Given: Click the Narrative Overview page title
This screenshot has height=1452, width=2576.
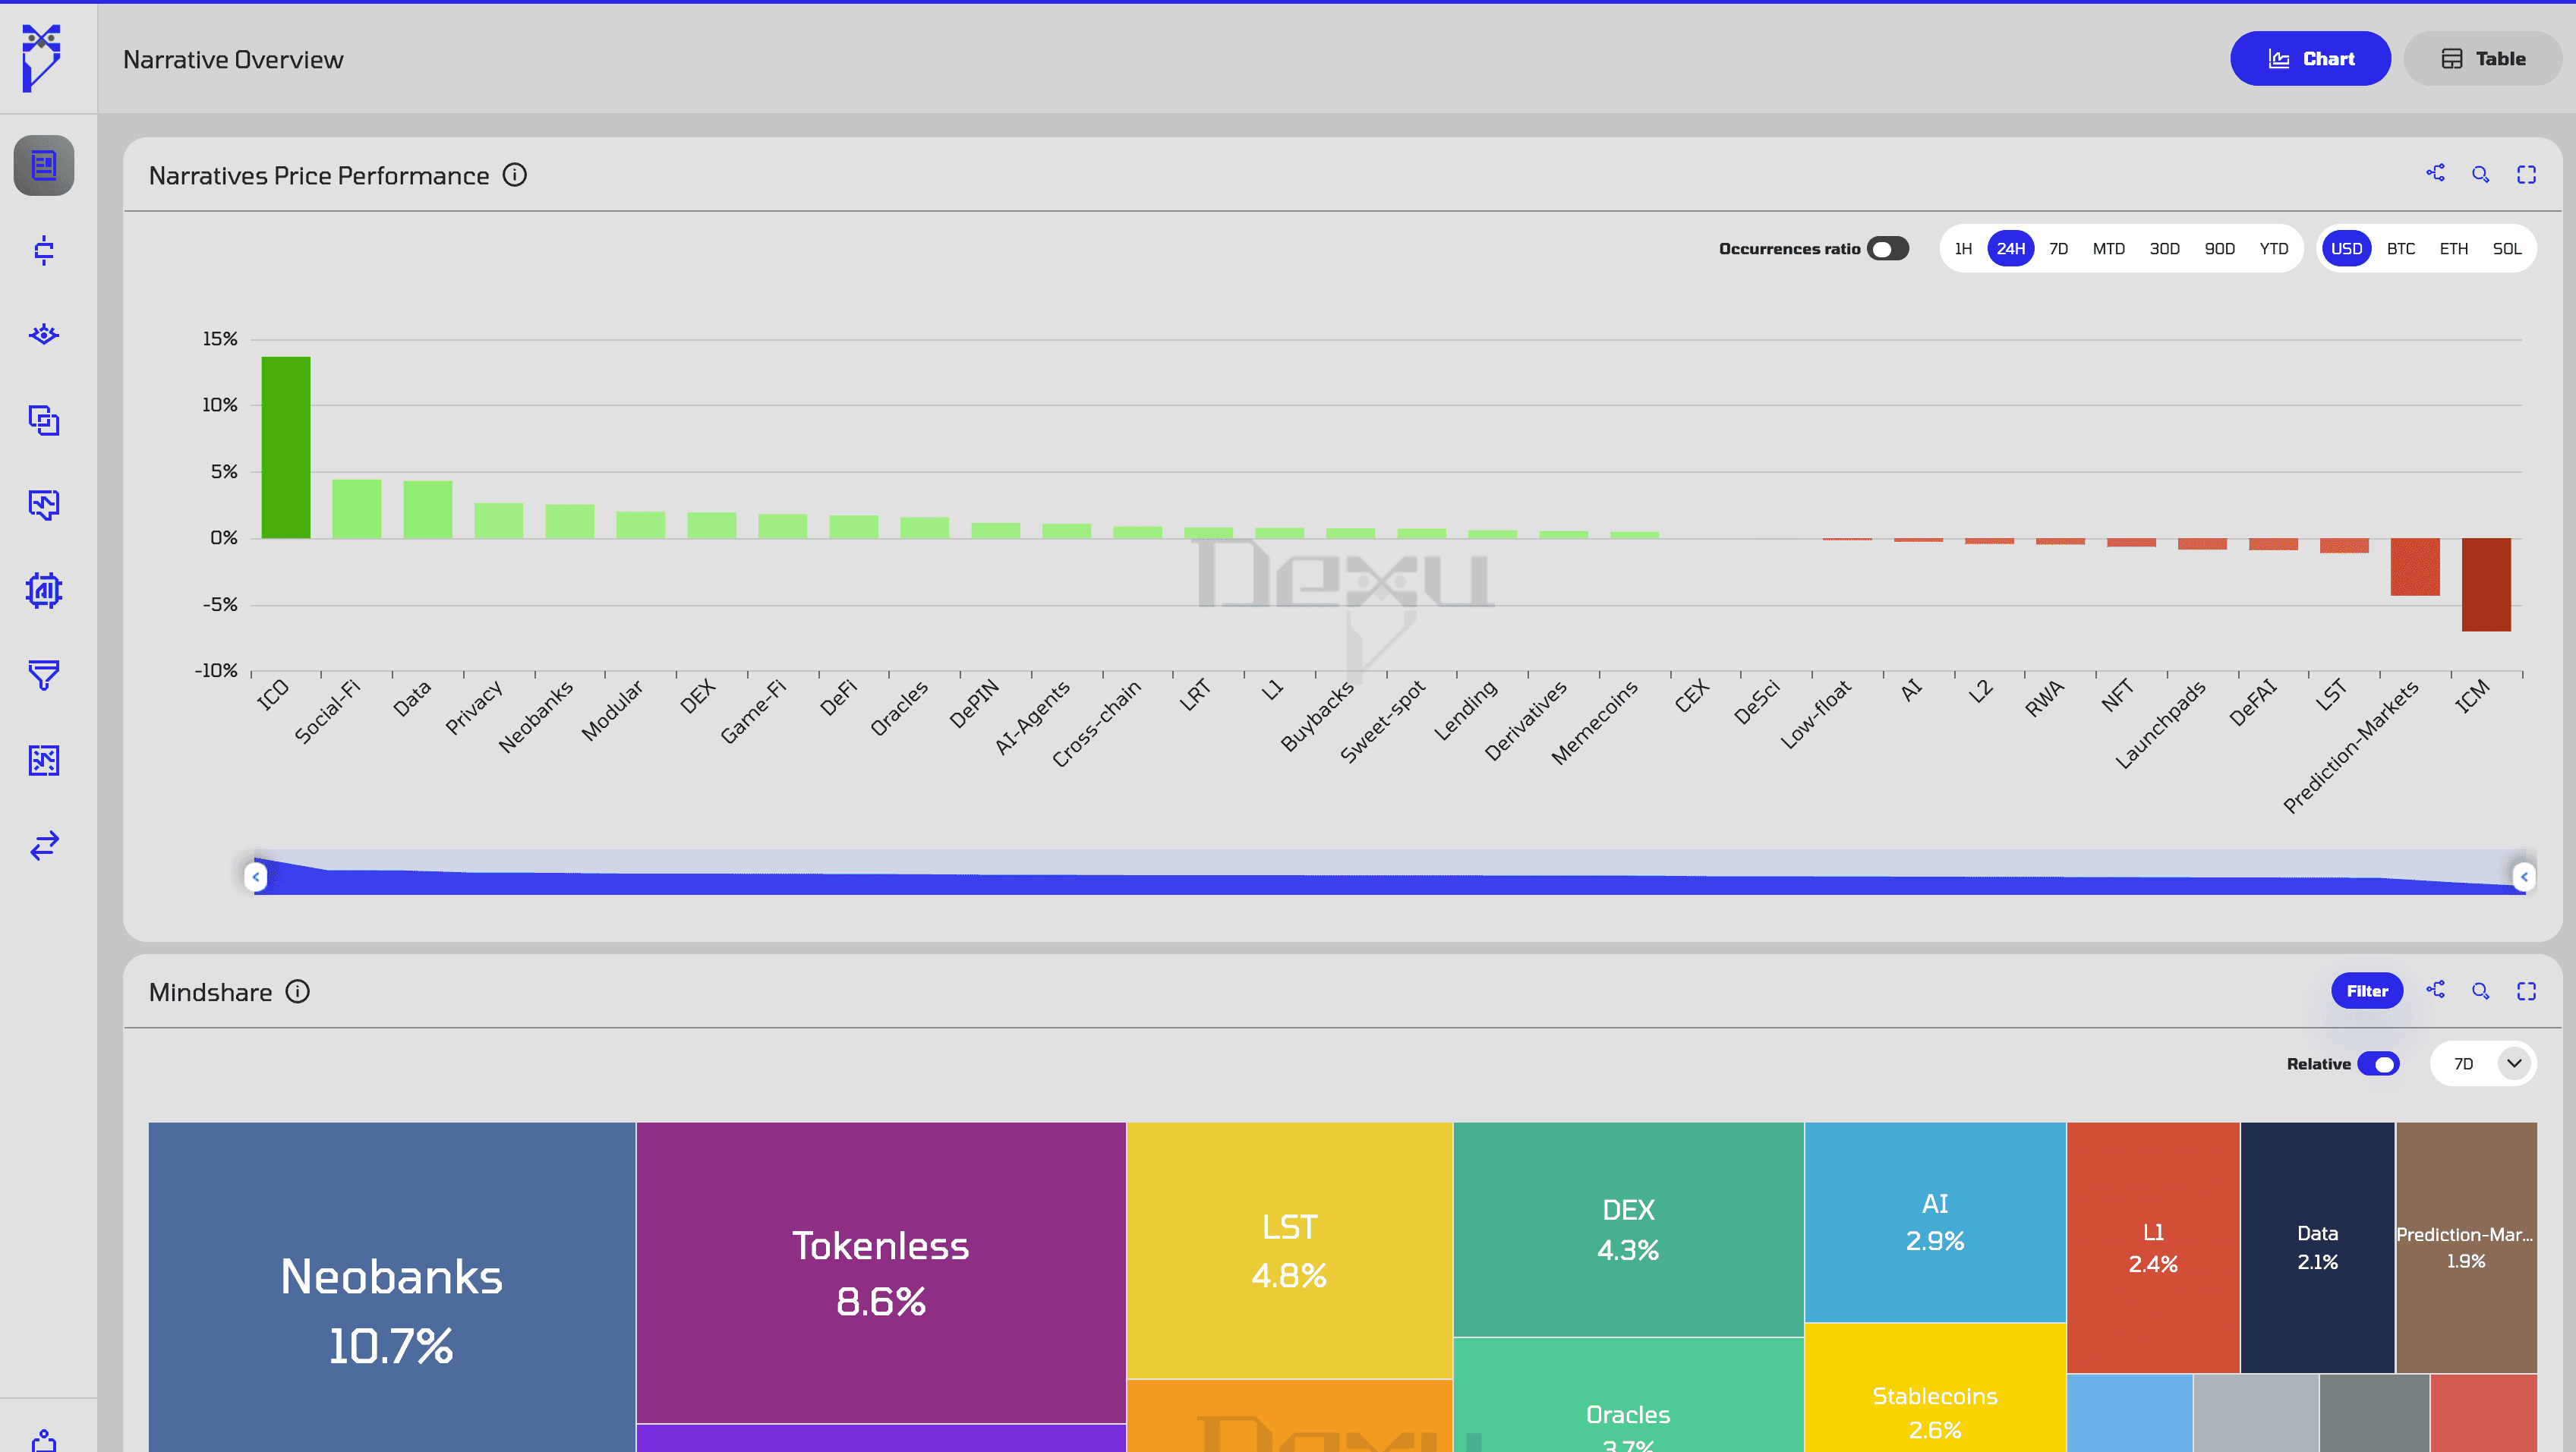Looking at the screenshot, I should (x=233, y=59).
